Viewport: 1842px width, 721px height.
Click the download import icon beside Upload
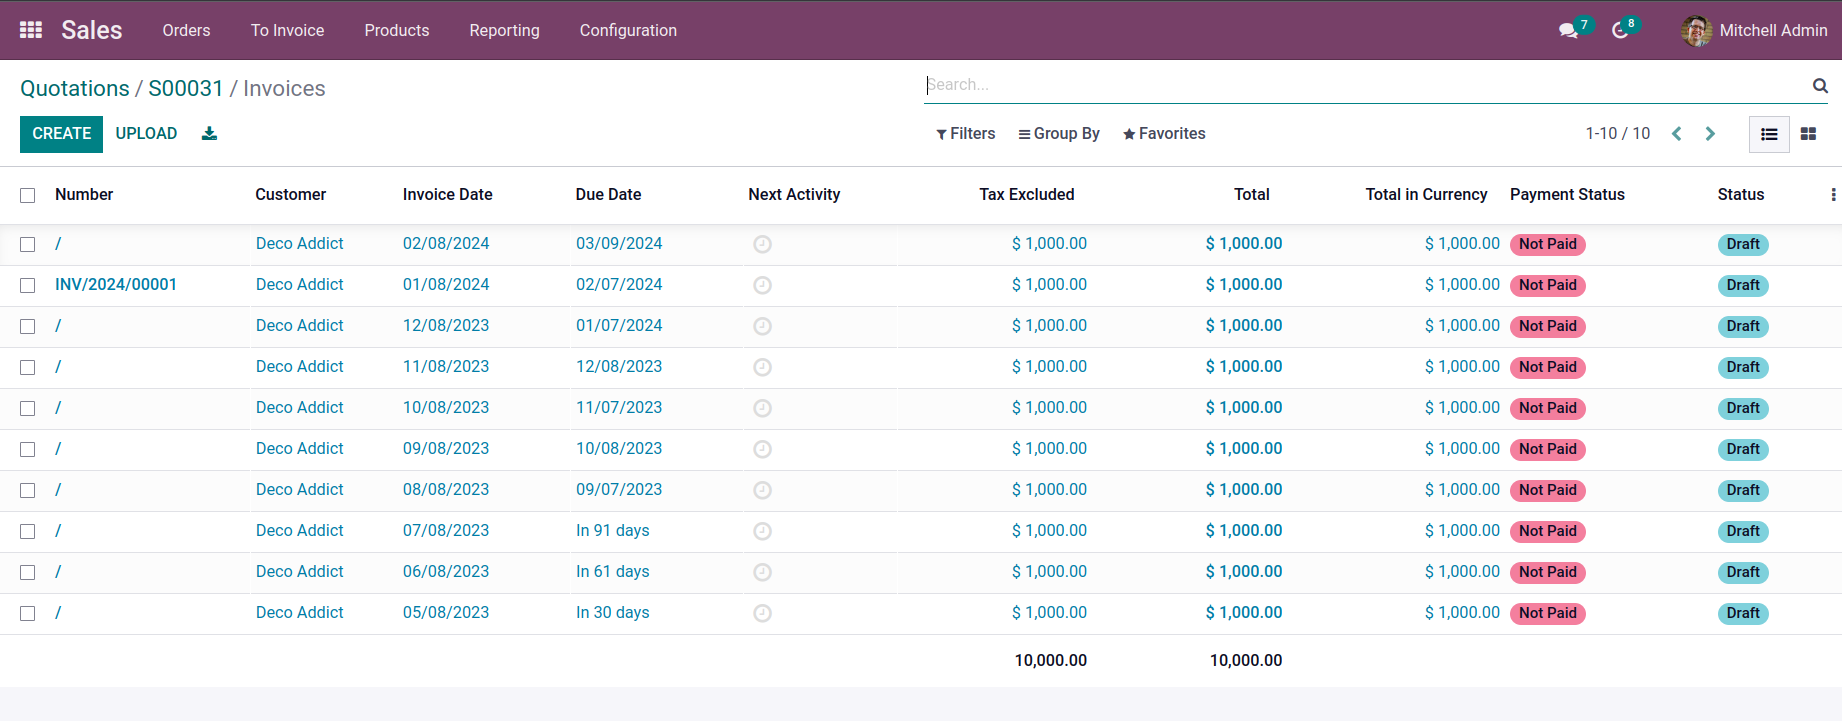point(209,134)
